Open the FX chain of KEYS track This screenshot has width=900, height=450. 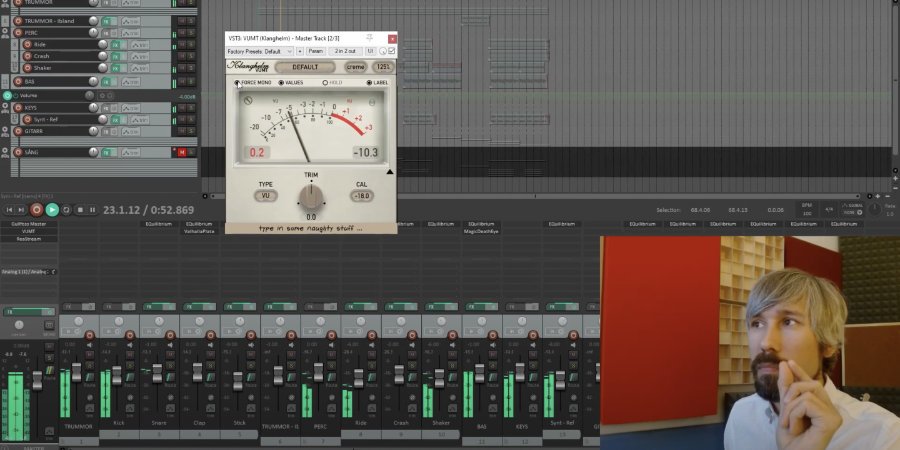tap(106, 108)
